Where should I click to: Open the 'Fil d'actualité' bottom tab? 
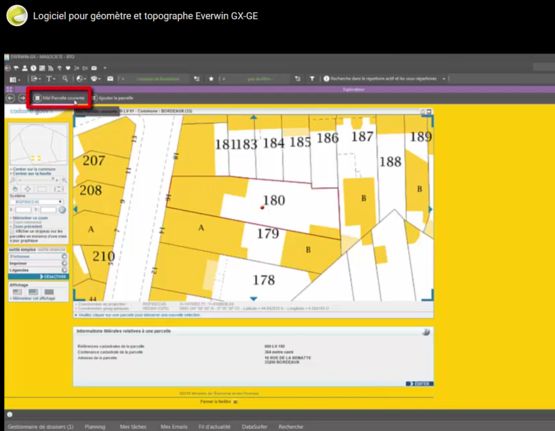214,427
